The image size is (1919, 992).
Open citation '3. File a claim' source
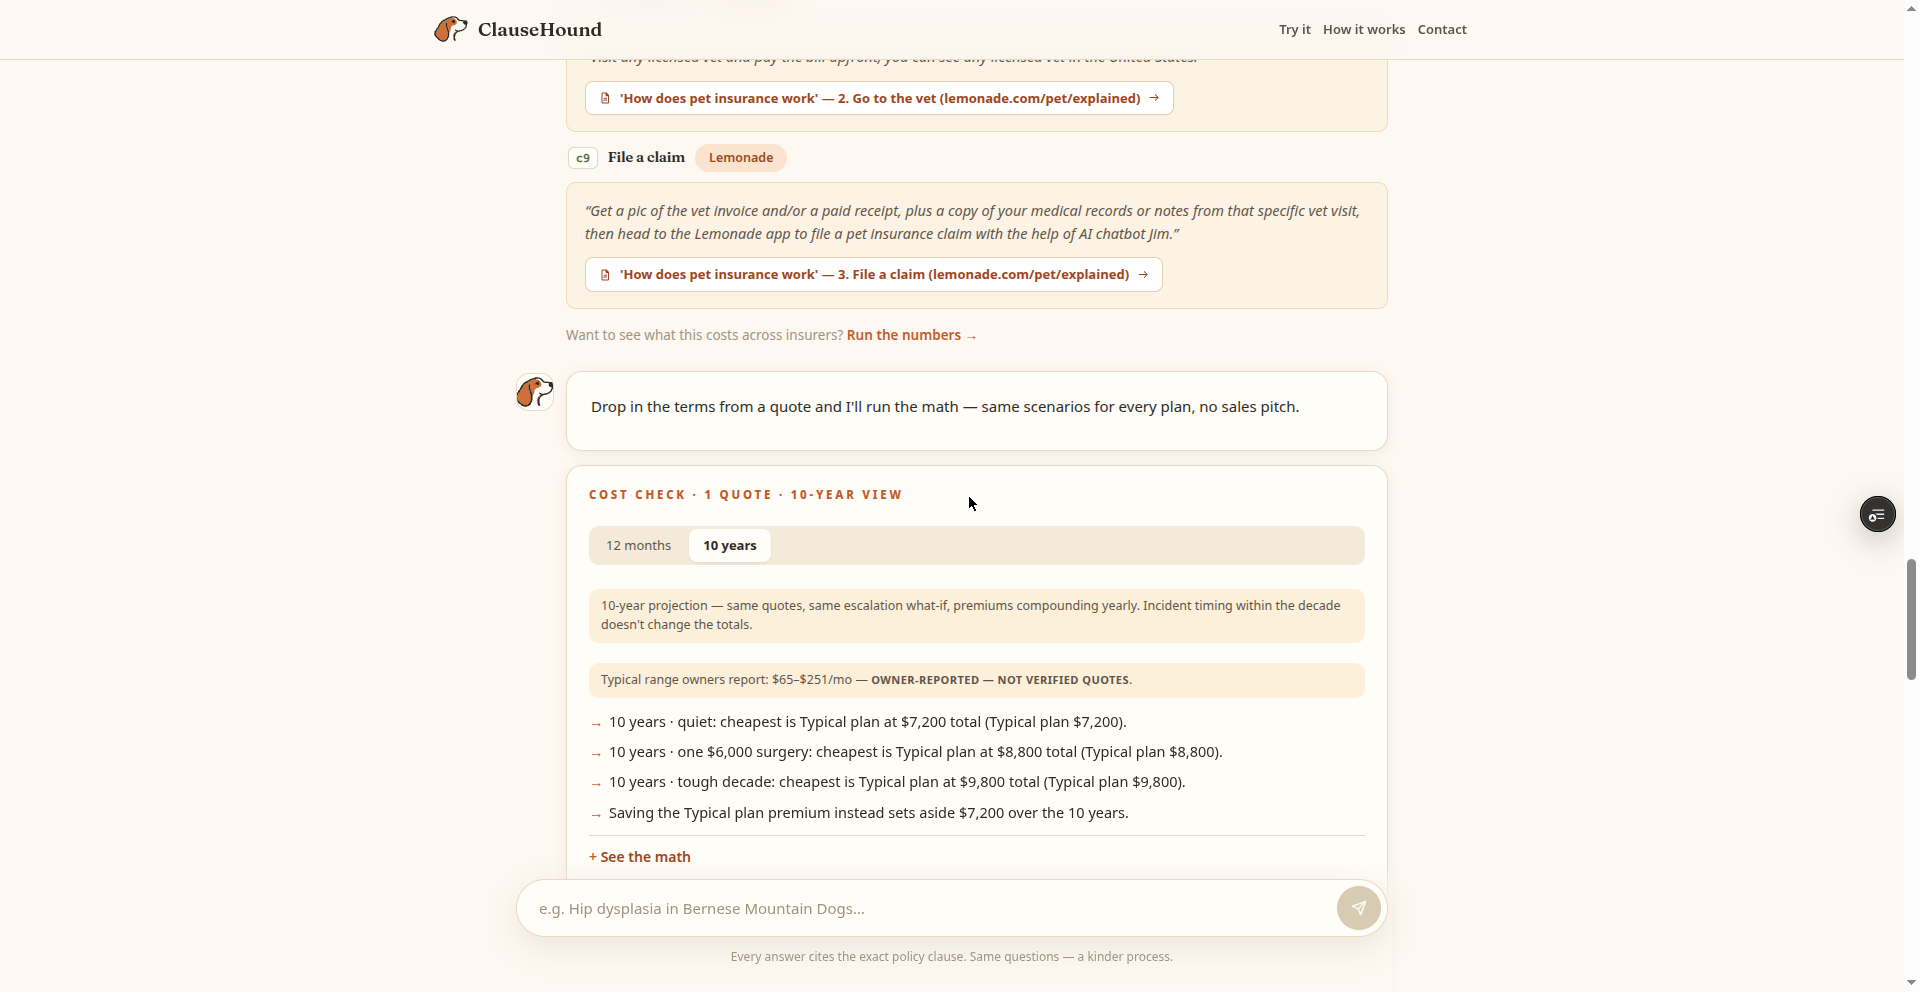click(873, 274)
